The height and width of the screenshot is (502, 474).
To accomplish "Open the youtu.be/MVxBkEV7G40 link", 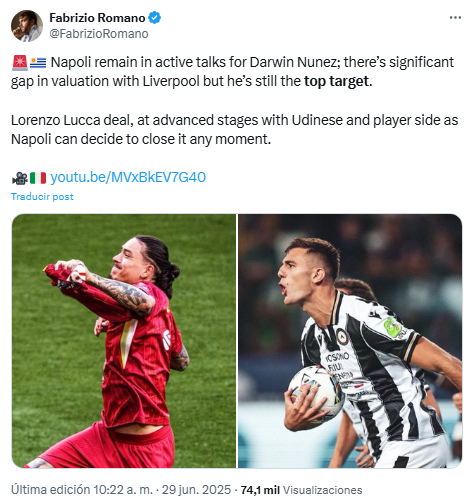I will (128, 177).
